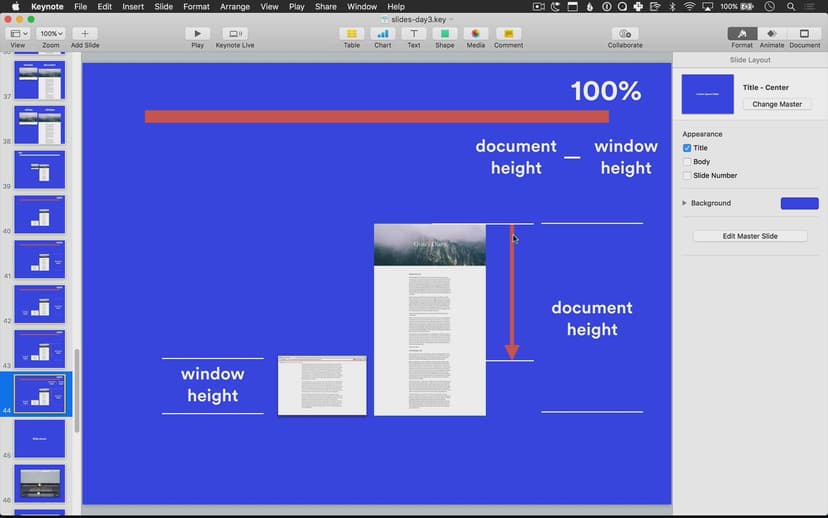
Task: Open the Keynote menu
Action: 47,6
